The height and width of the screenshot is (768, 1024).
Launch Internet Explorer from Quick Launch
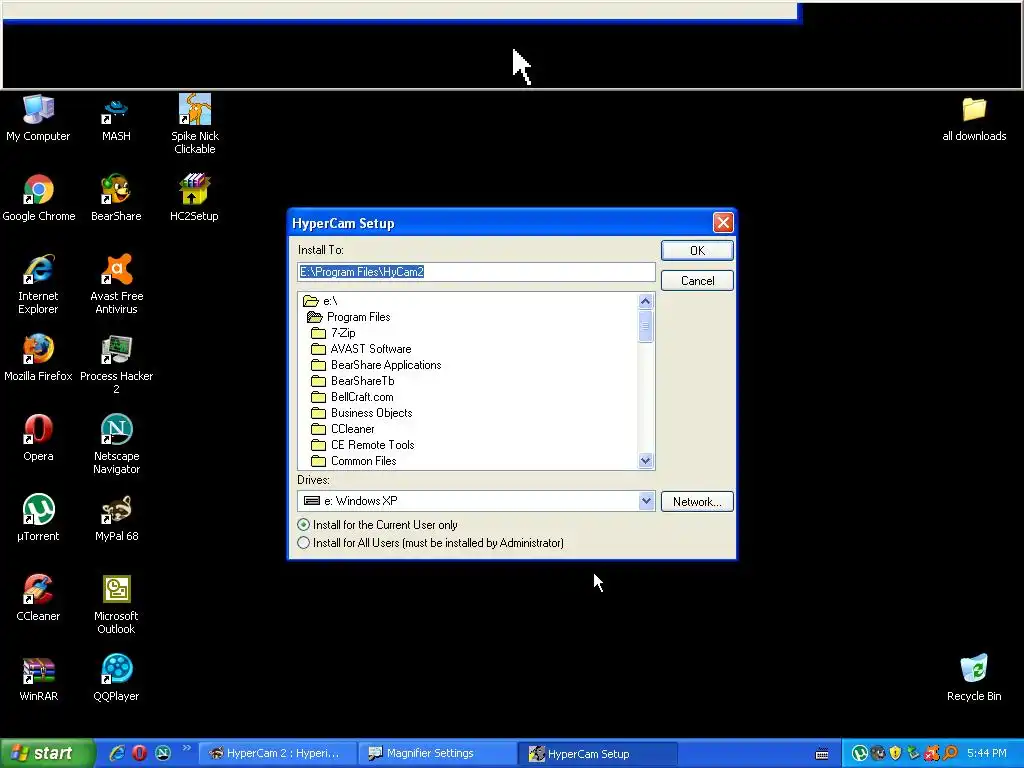click(x=117, y=753)
